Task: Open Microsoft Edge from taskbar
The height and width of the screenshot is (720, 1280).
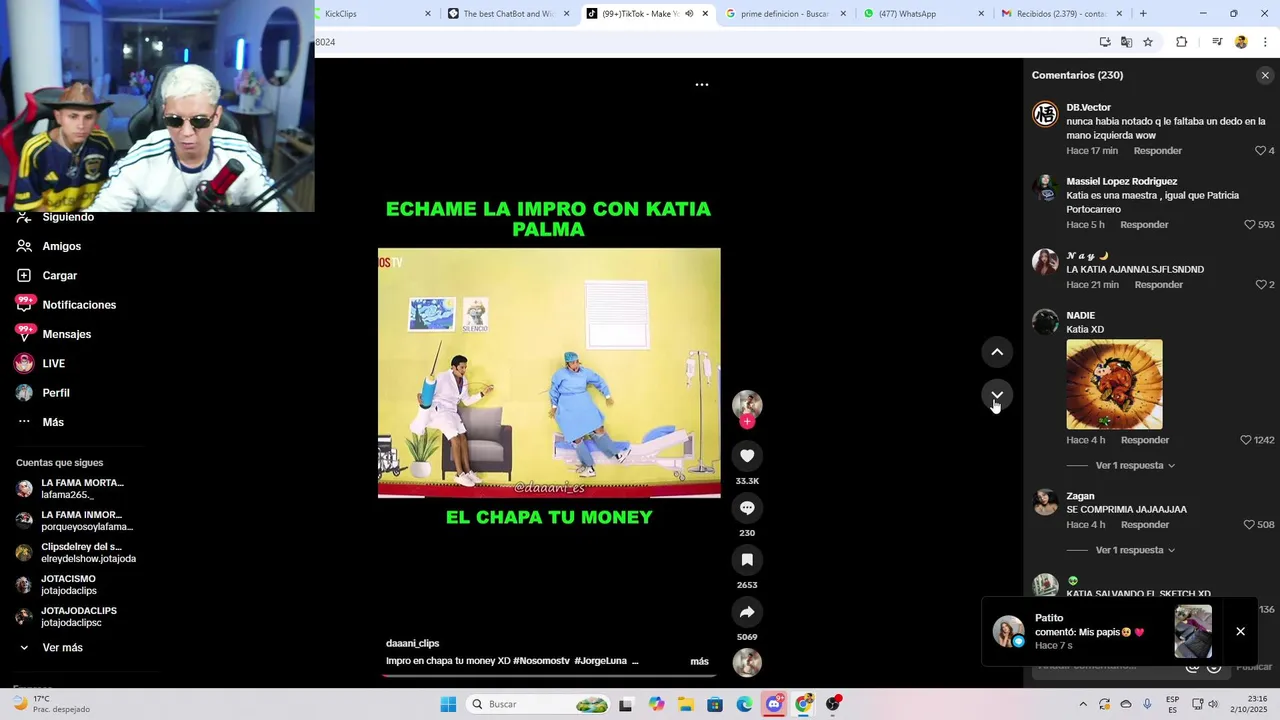Action: coord(745,704)
